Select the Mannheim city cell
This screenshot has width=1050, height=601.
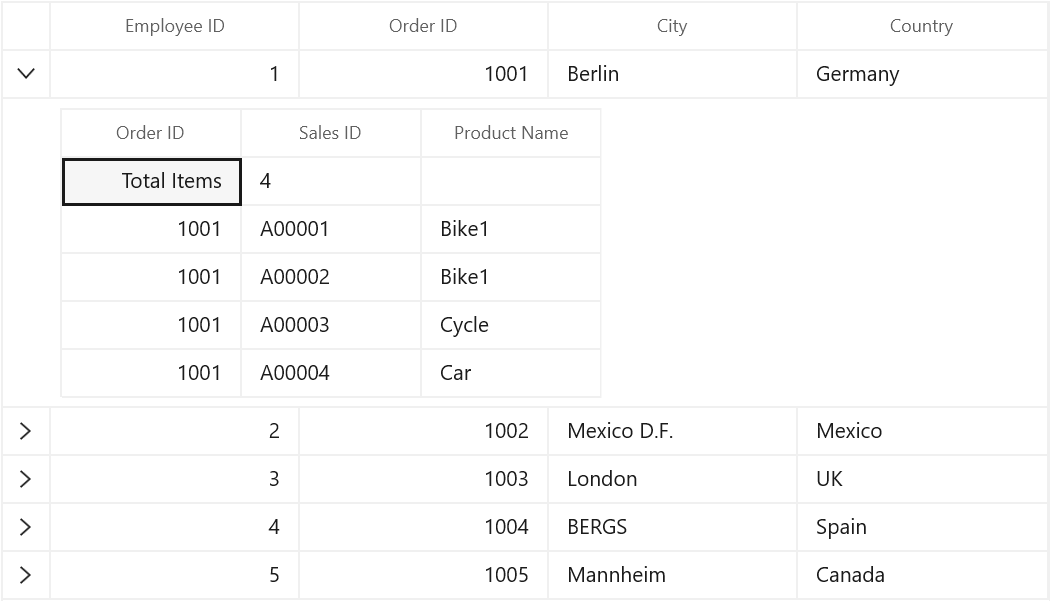coord(672,575)
